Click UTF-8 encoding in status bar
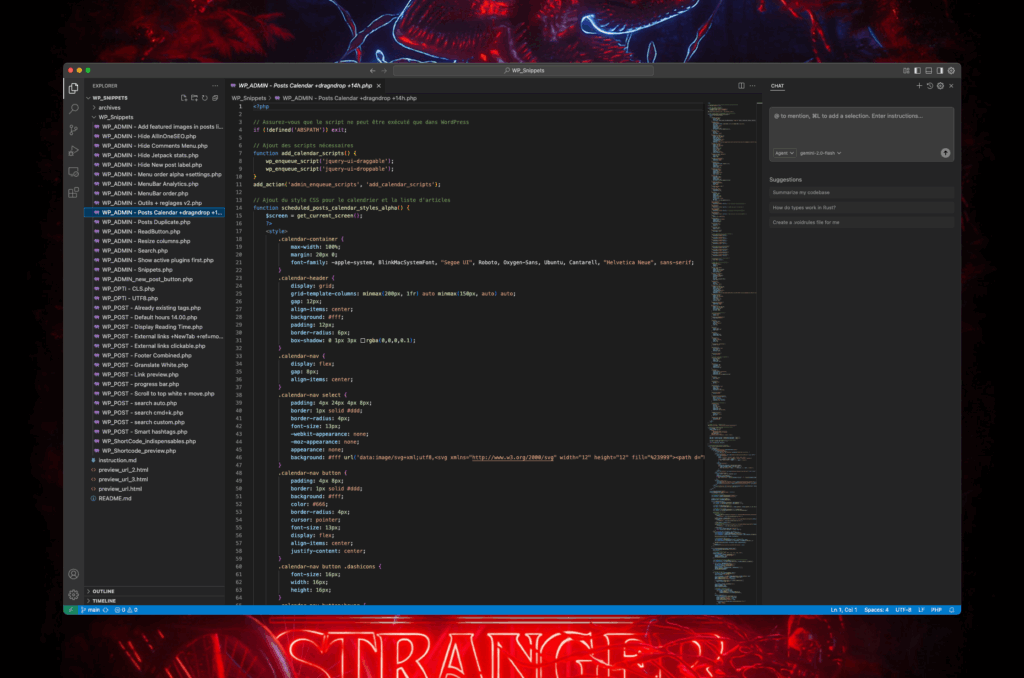The width and height of the screenshot is (1024, 678). (x=903, y=610)
